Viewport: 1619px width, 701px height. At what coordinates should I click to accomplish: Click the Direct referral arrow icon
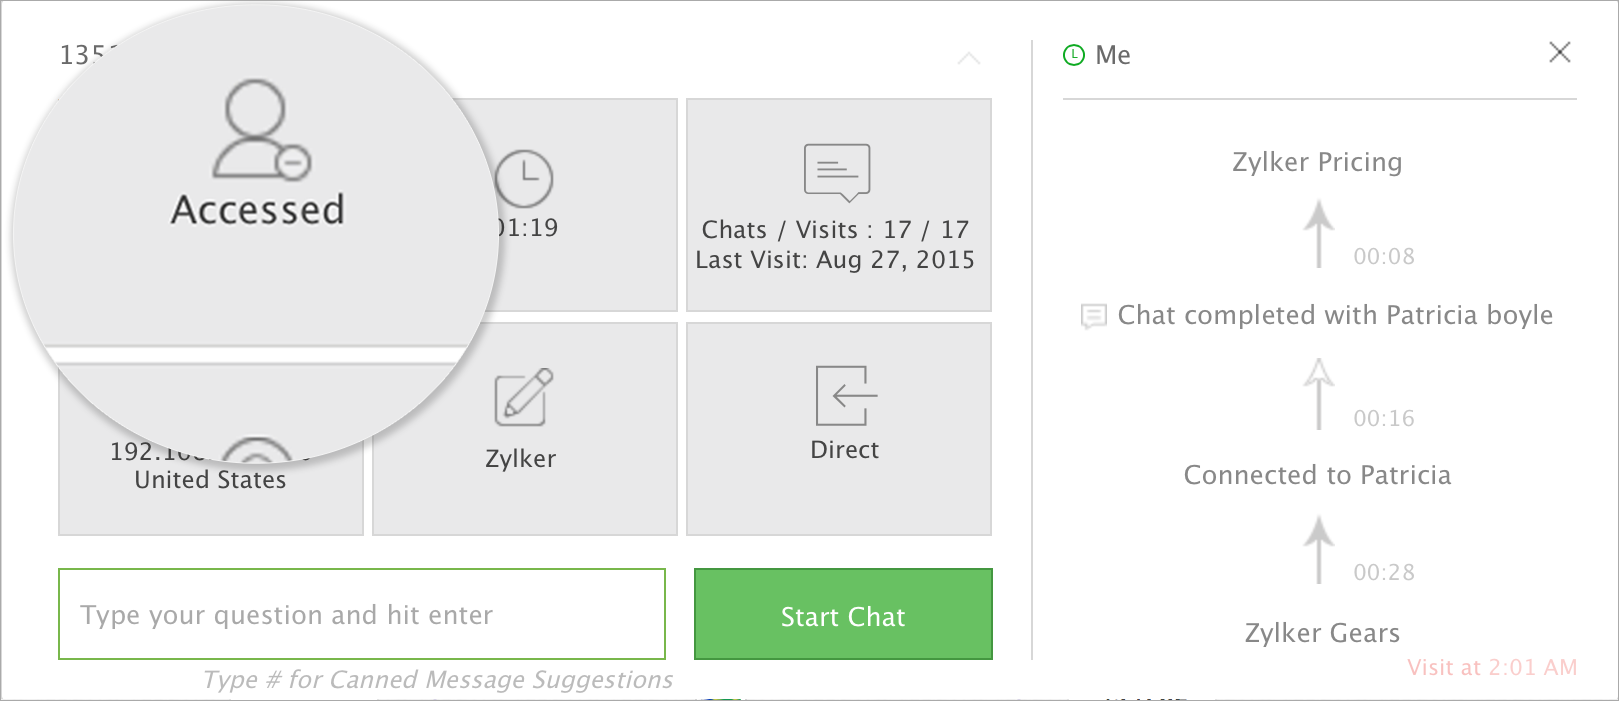[845, 396]
